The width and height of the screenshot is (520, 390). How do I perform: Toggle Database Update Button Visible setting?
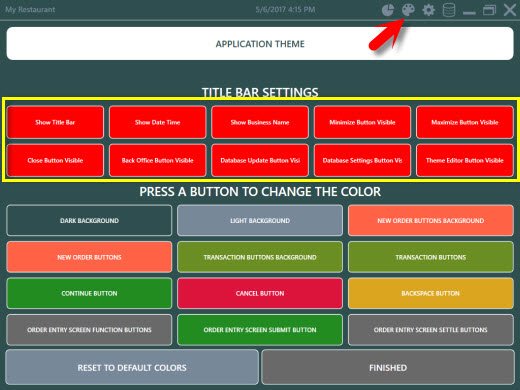(260, 160)
